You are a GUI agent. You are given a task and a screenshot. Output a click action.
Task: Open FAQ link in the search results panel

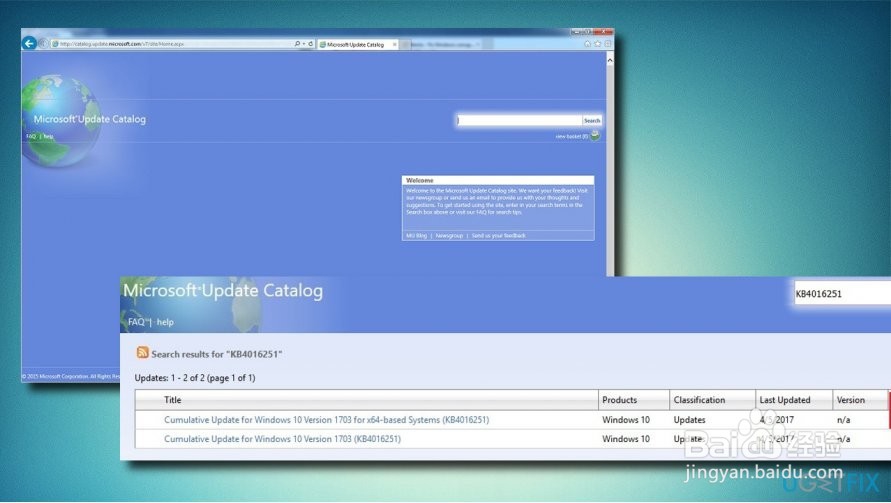click(136, 322)
